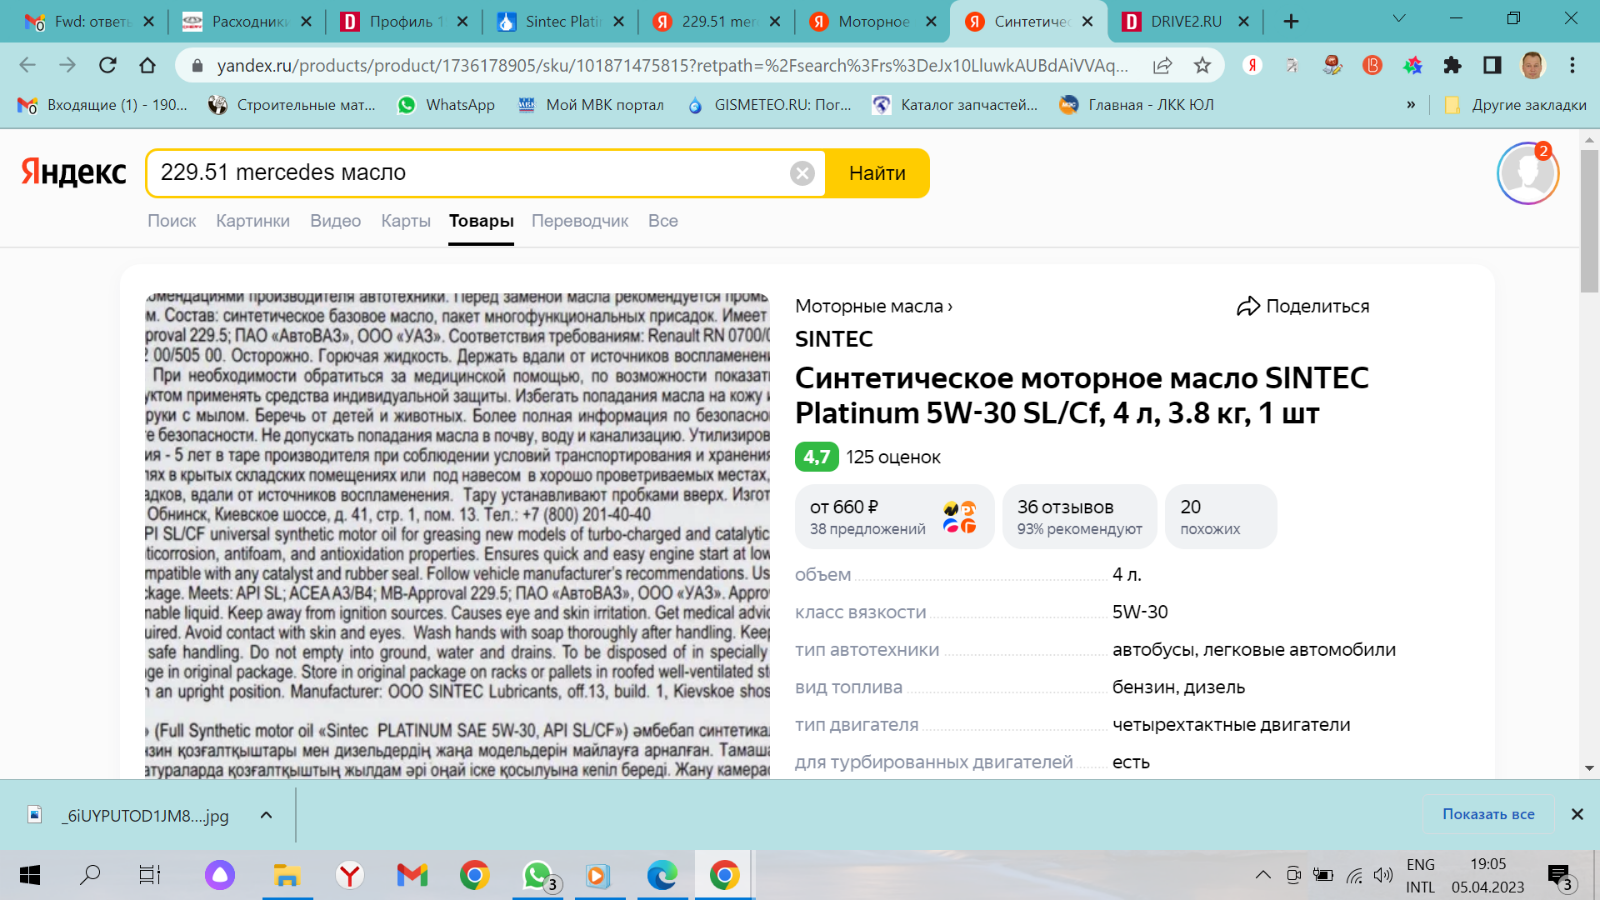This screenshot has height=900, width=1600.
Task: Select Все search category
Action: point(663,221)
